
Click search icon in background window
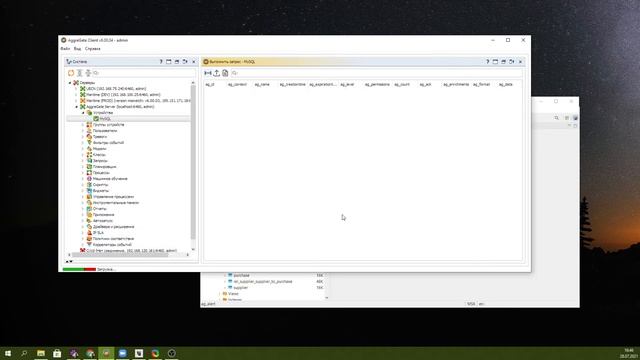(556, 118)
